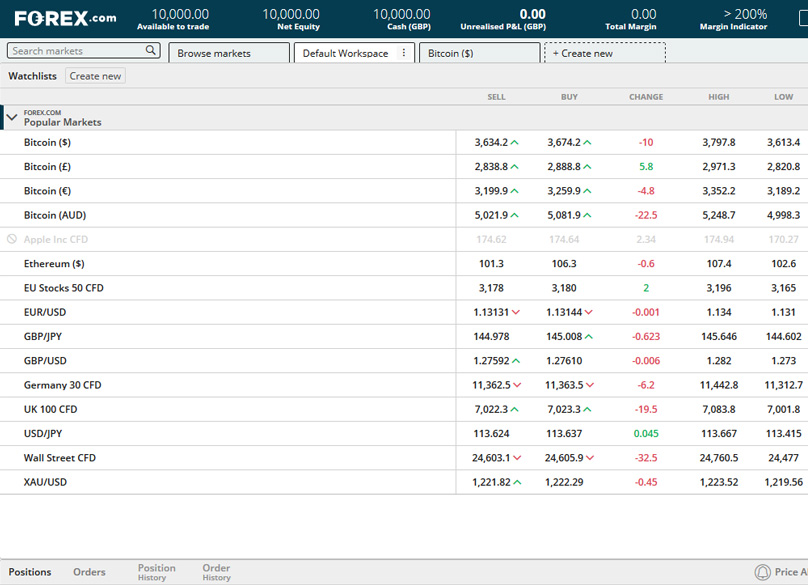
Task: Collapse the Popular Markets watchlist chevron
Action: (x=12, y=118)
